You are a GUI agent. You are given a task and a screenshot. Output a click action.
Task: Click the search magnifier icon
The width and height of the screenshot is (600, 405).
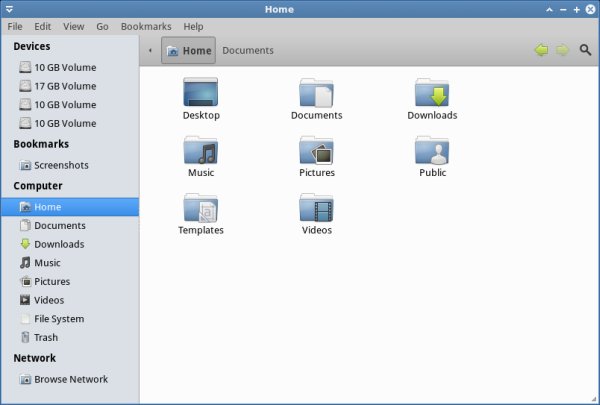point(585,50)
